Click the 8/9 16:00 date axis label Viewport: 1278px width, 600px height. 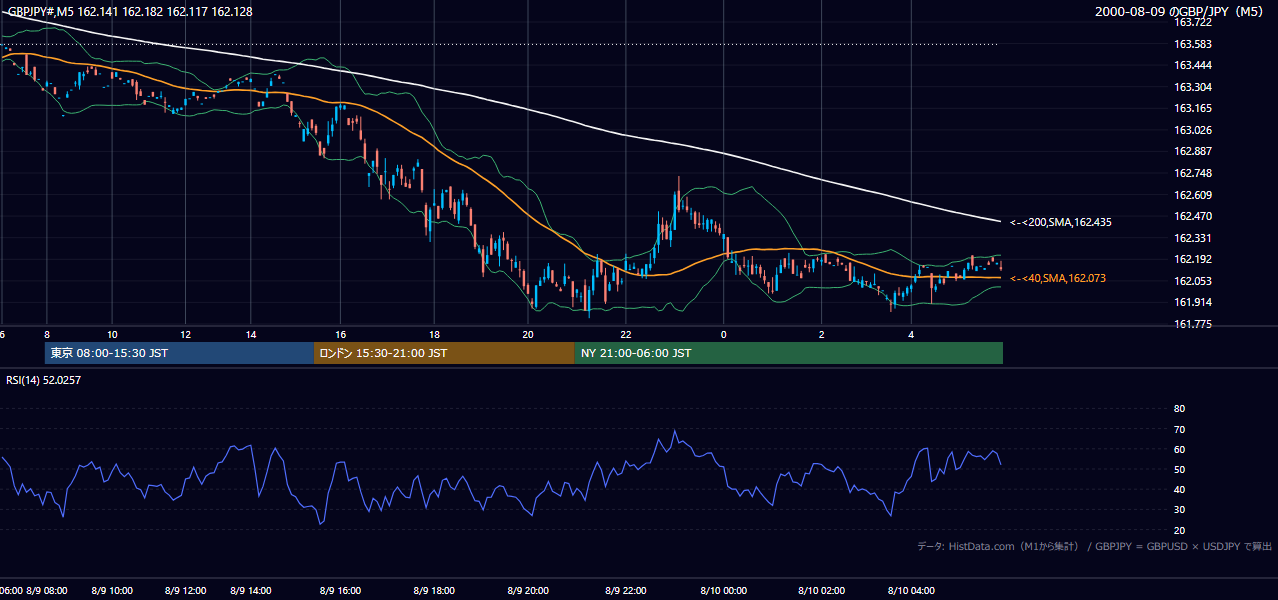click(x=341, y=591)
